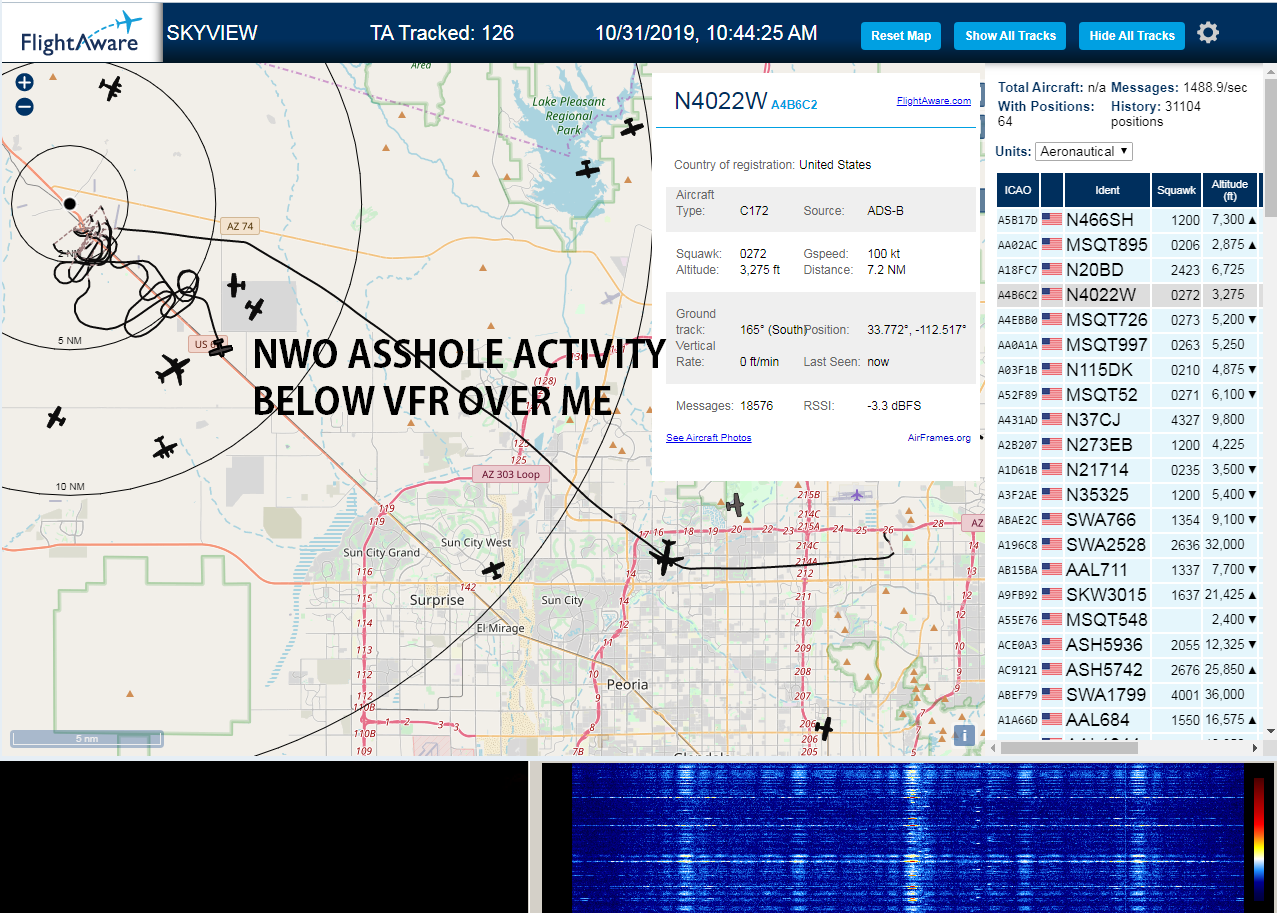Select the ASH5936 aircraft row

1128,644
